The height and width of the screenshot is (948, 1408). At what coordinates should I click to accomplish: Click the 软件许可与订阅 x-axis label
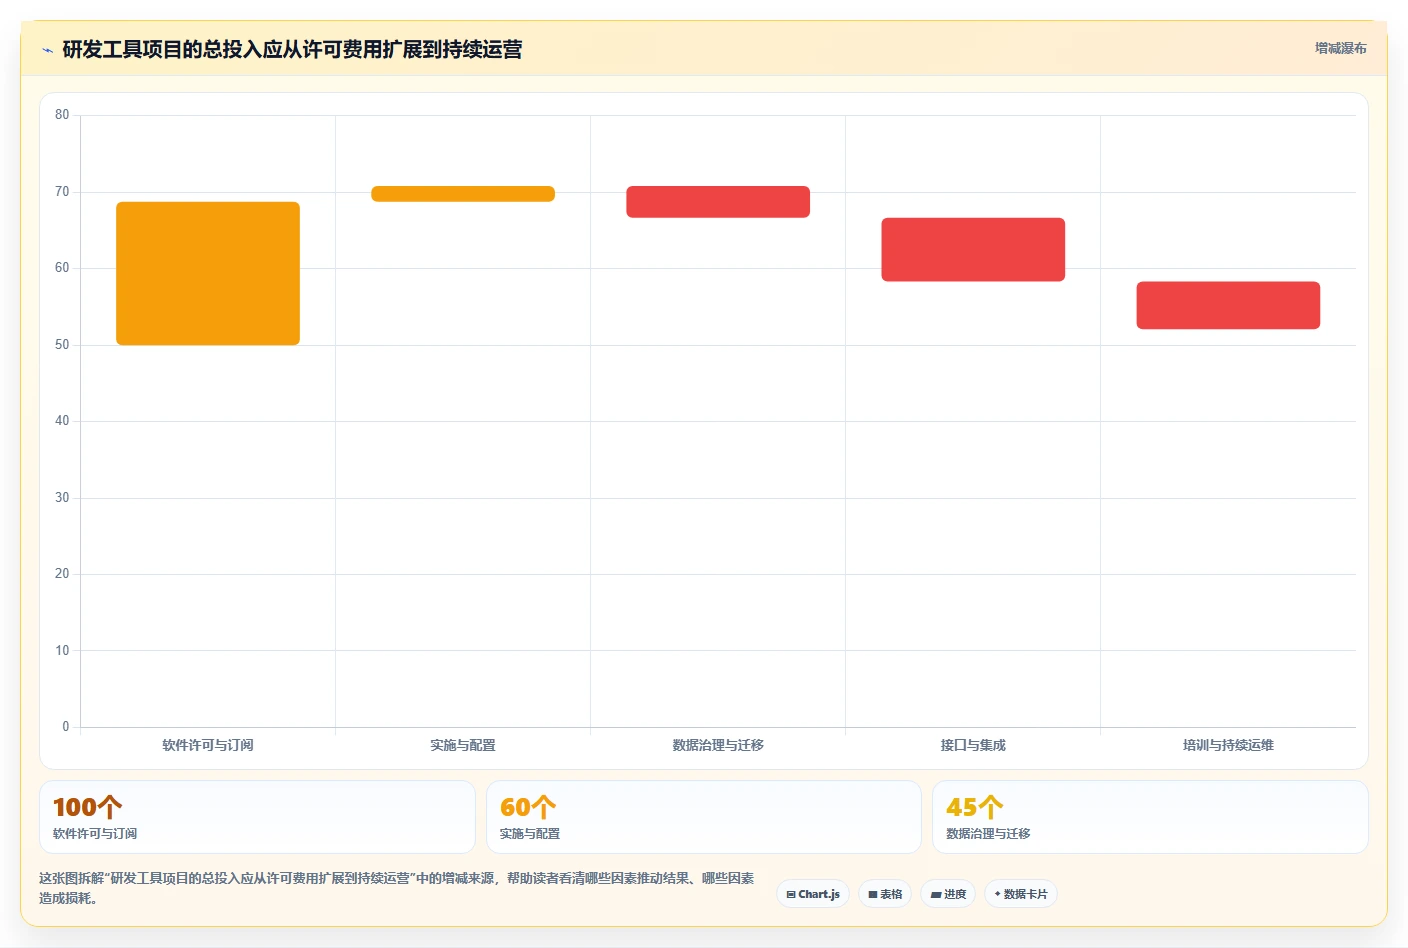[208, 745]
